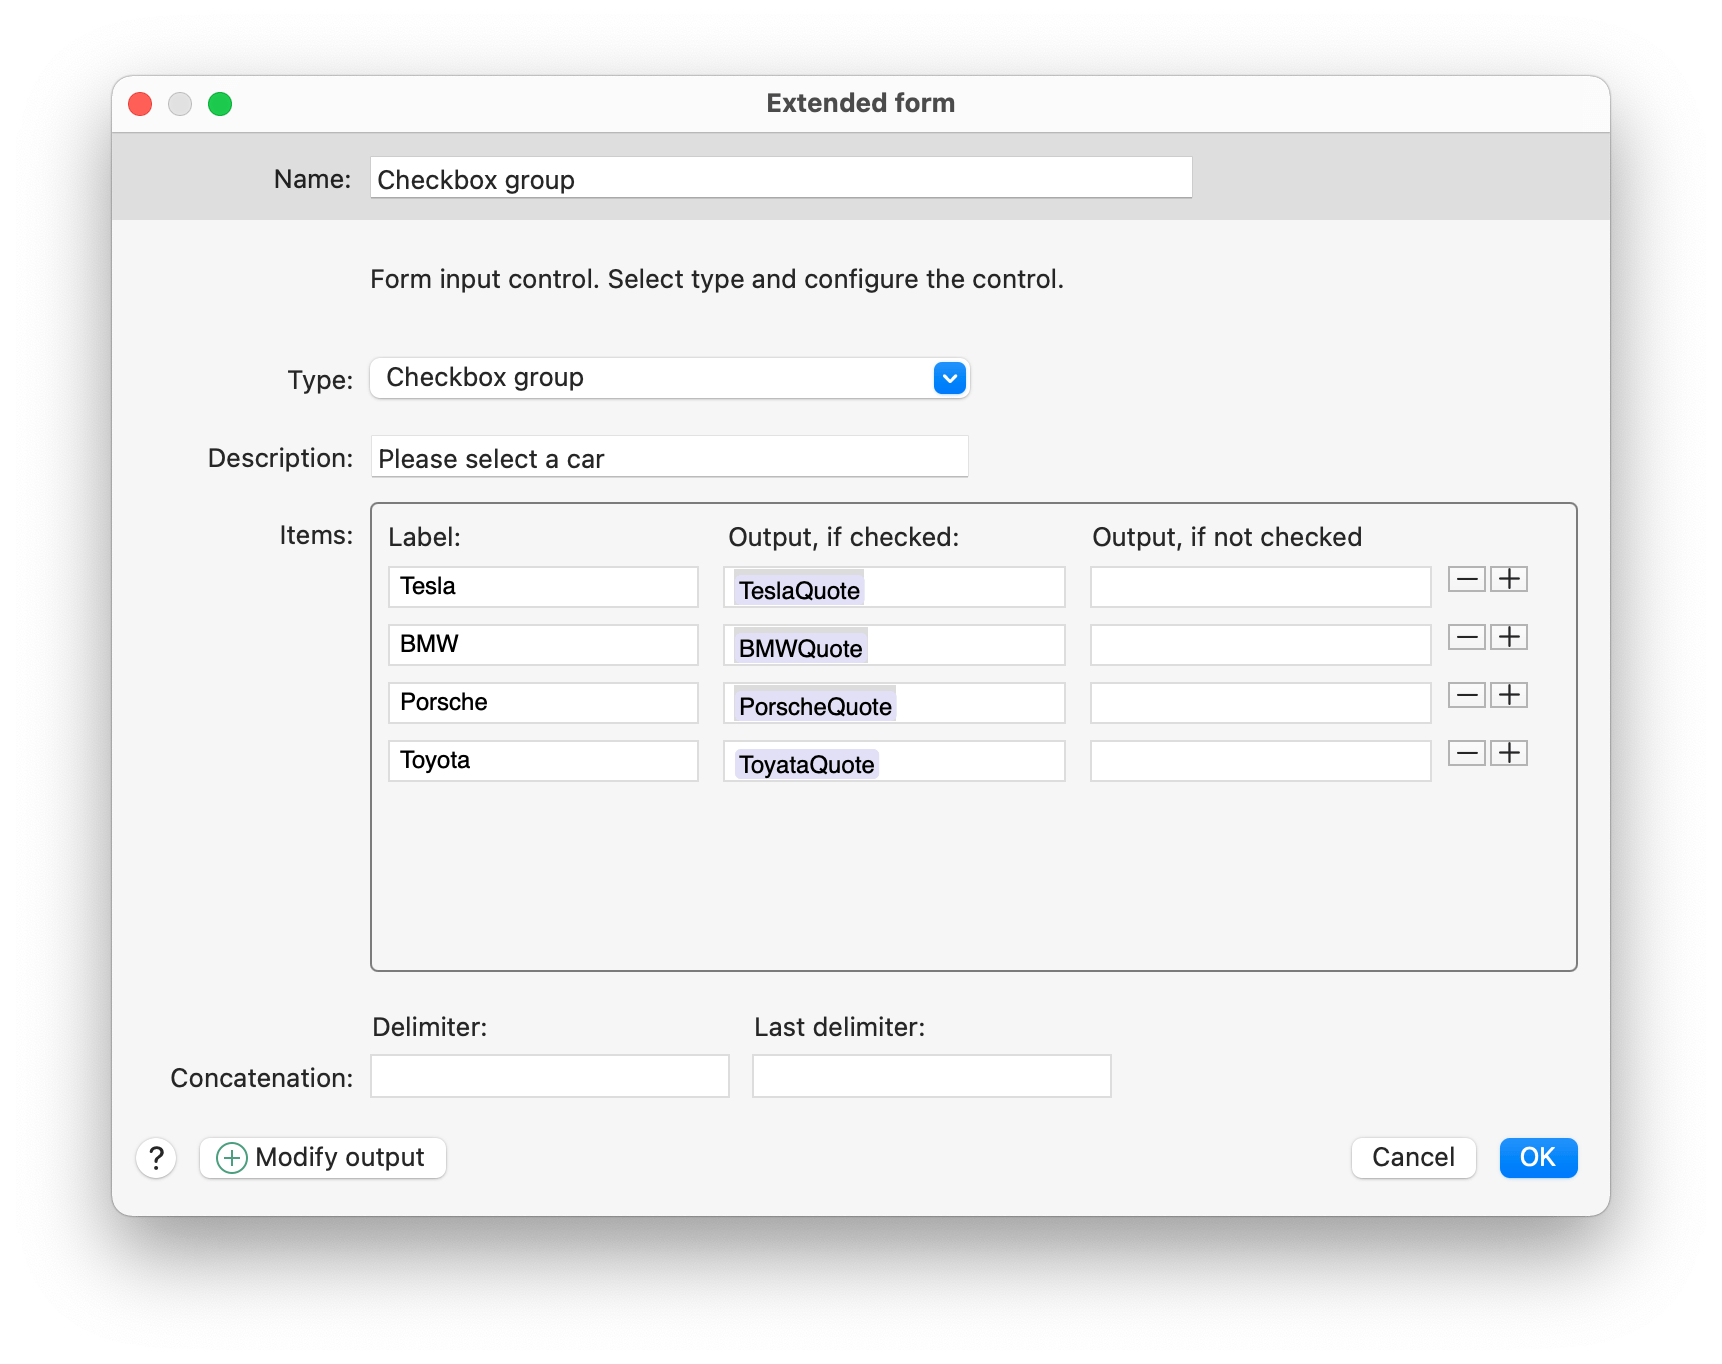Screen dimensions: 1722x1364
Task: Select the BMWQuote checked output field
Action: [894, 645]
